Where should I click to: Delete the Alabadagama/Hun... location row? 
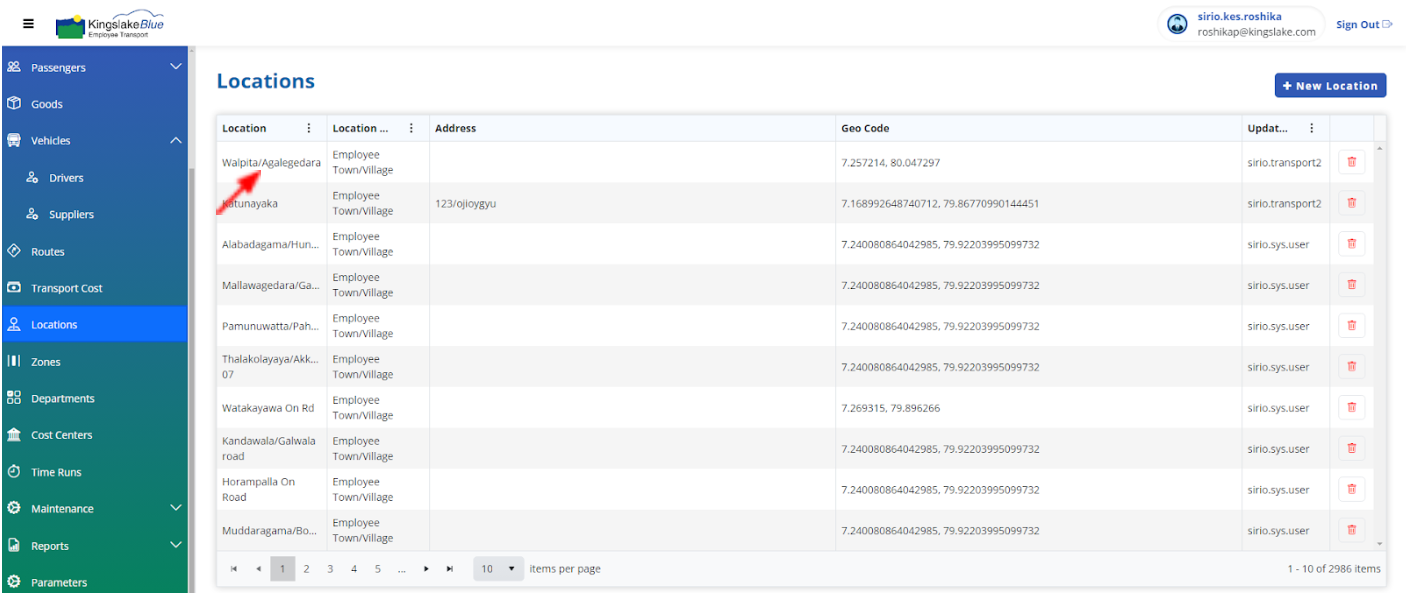click(1351, 244)
